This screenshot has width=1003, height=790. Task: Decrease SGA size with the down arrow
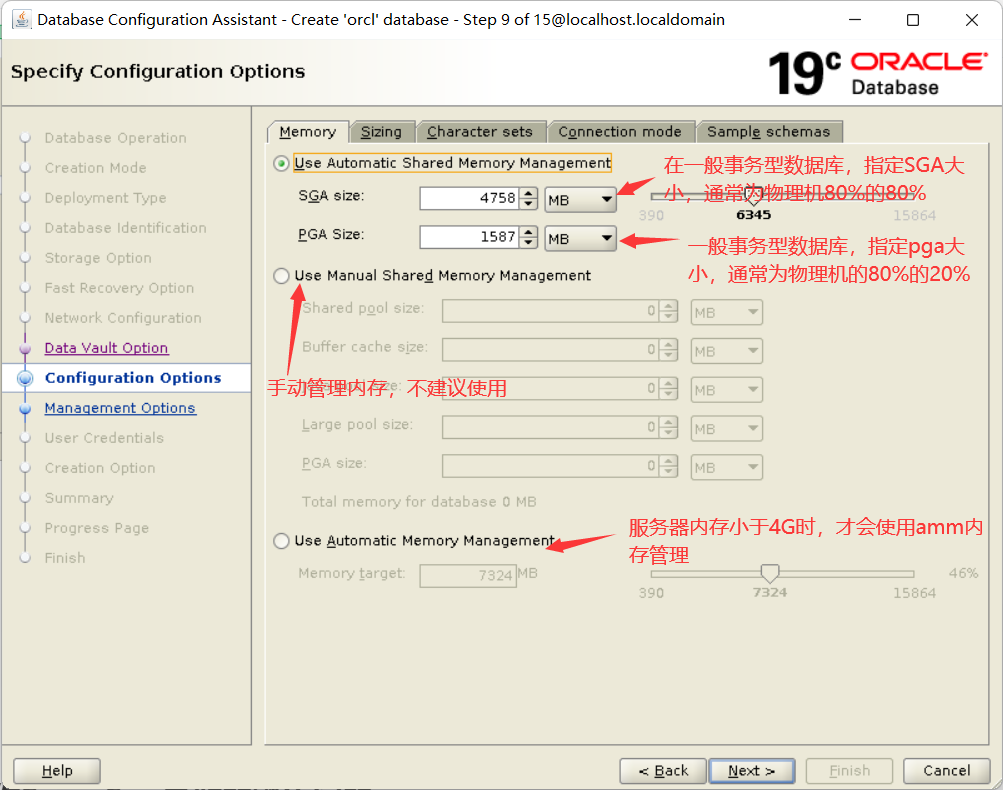coord(528,203)
